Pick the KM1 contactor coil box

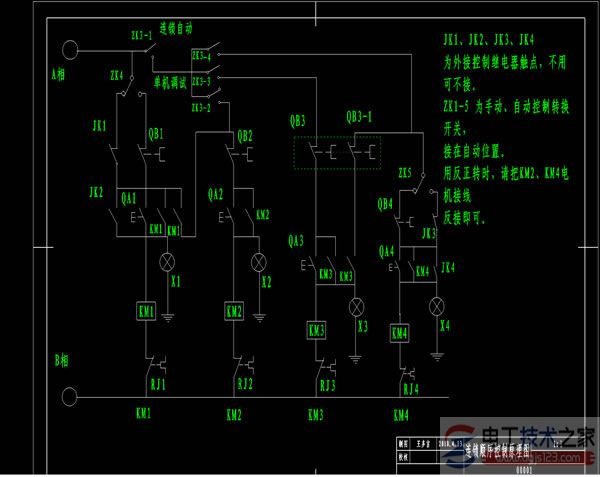coord(146,311)
